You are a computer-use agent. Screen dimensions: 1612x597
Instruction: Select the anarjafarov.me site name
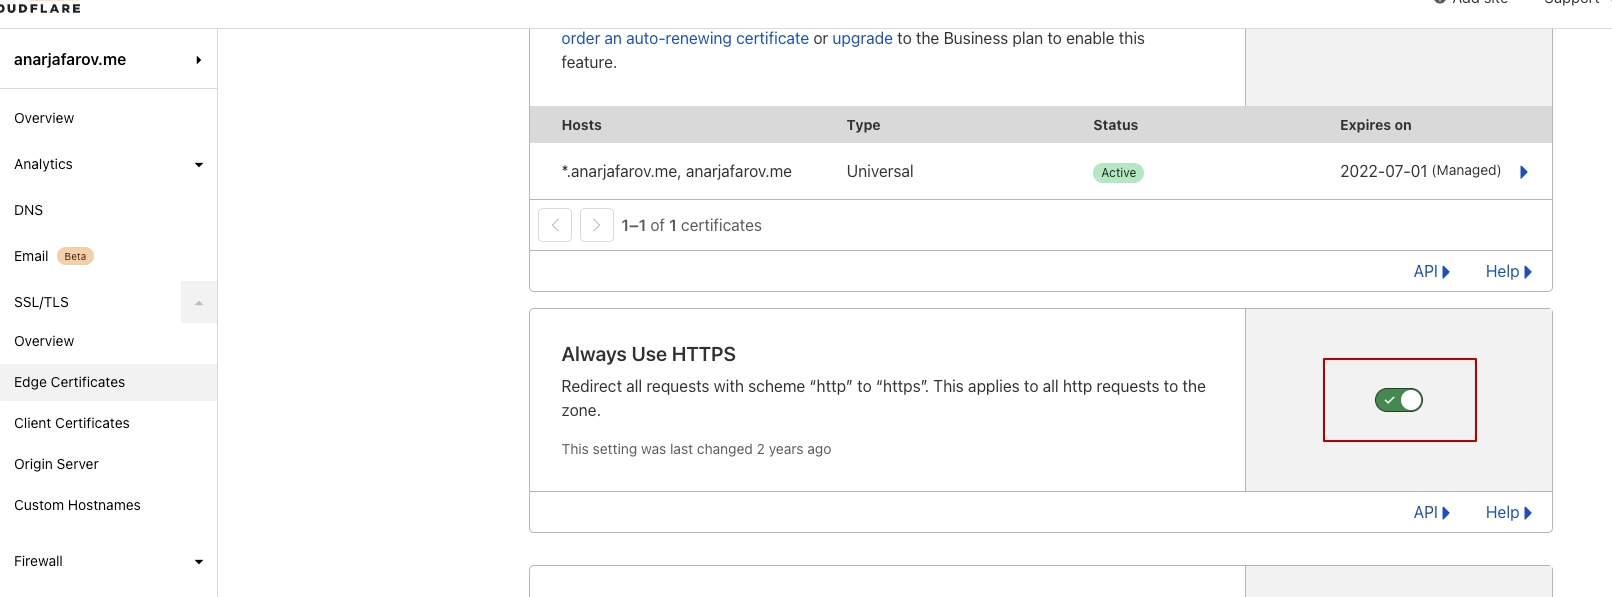(x=70, y=59)
